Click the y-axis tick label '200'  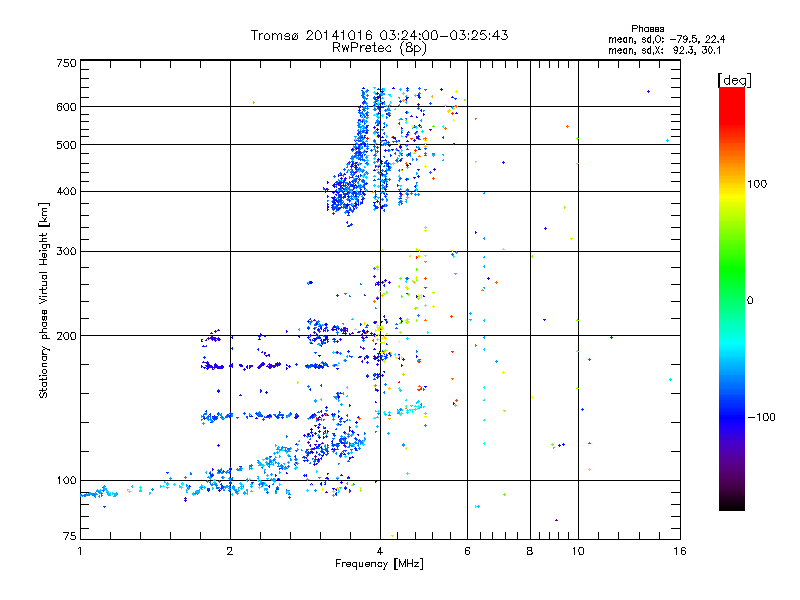[x=66, y=336]
